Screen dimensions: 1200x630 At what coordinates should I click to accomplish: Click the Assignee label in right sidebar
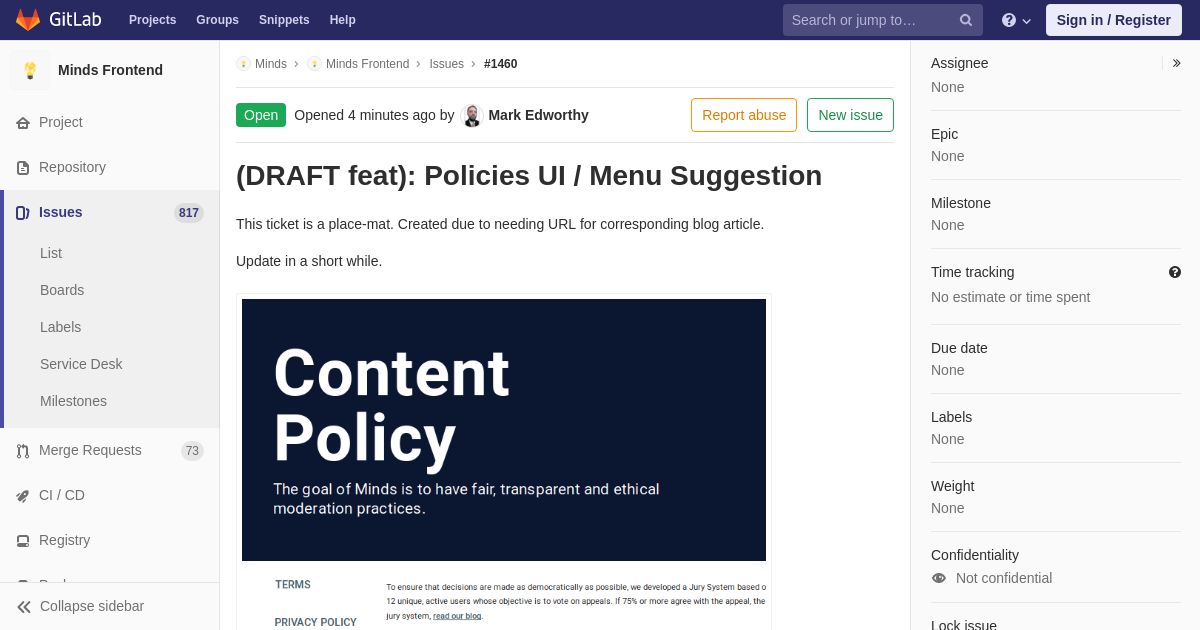click(x=960, y=63)
